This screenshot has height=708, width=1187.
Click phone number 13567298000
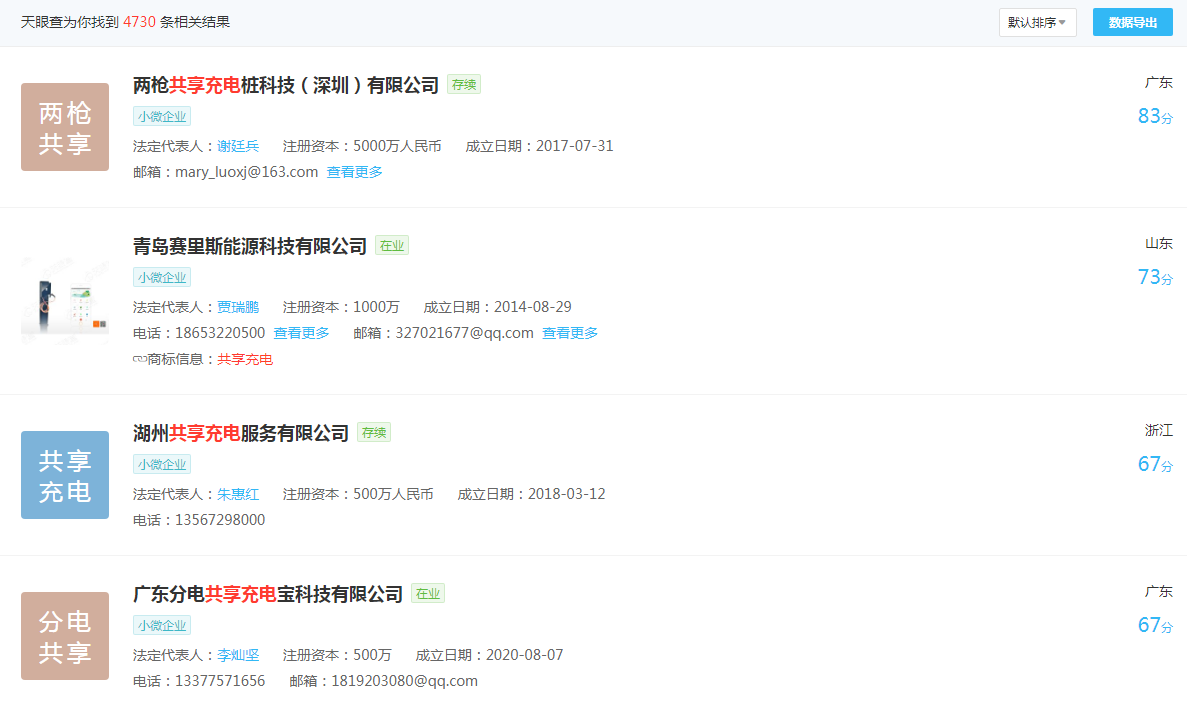[x=220, y=520]
